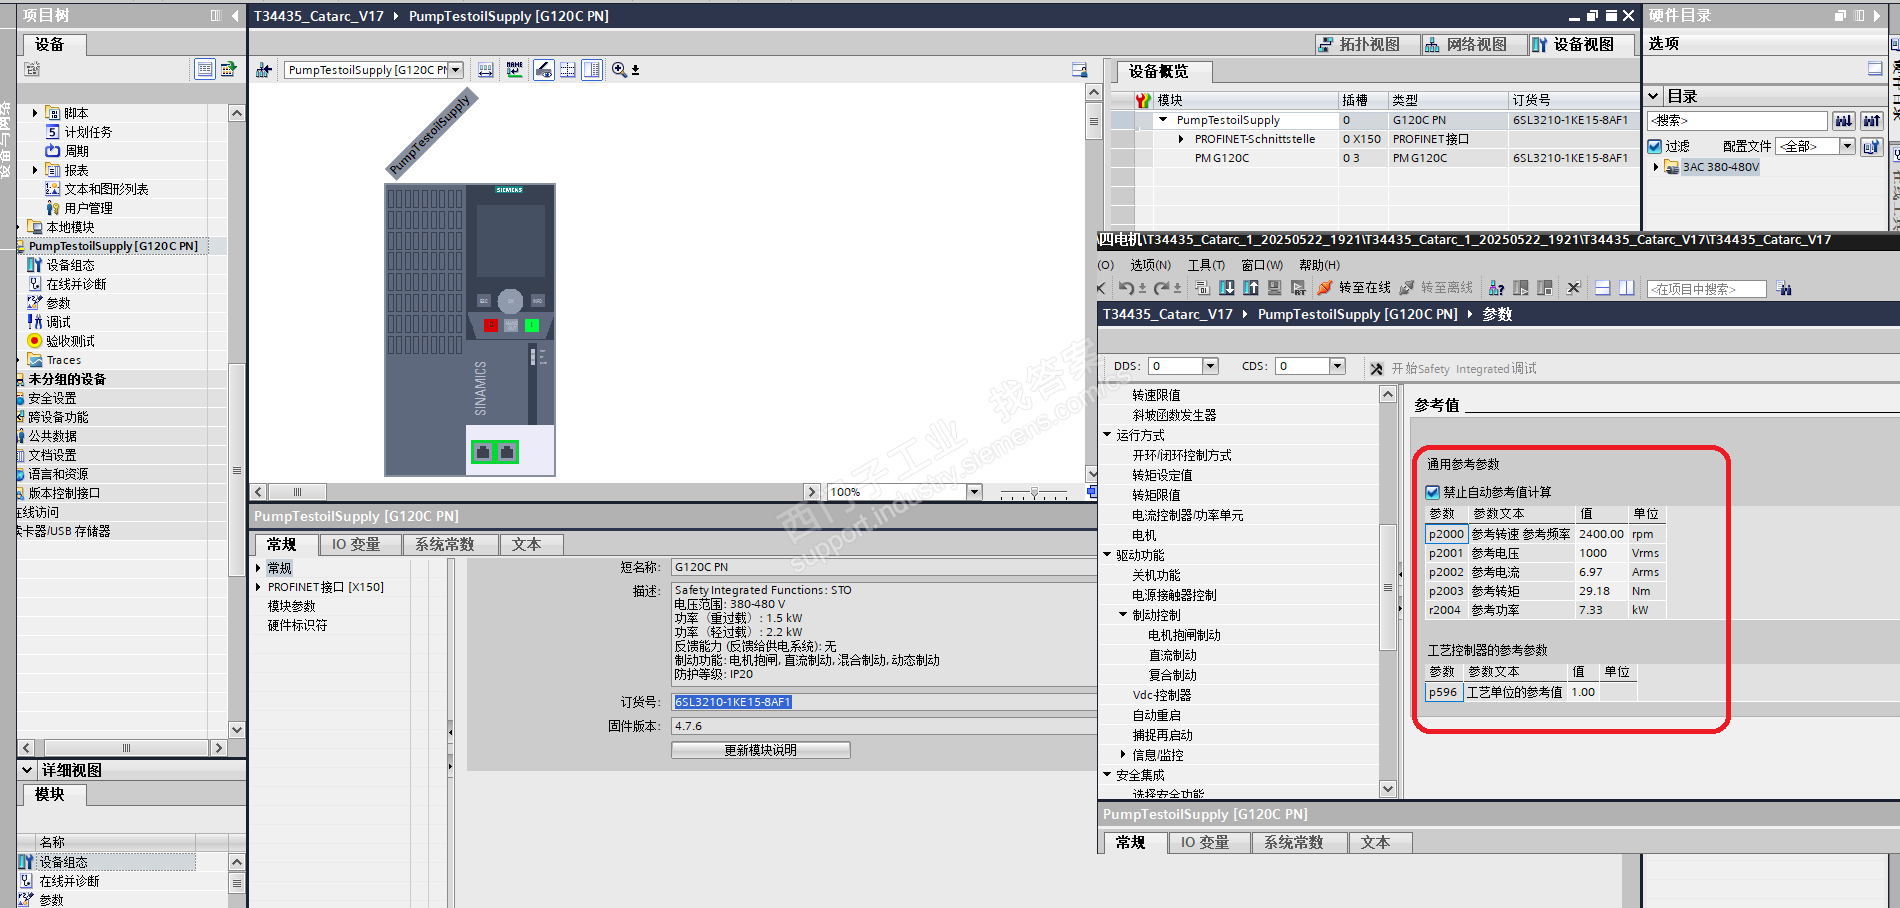The width and height of the screenshot is (1900, 908).
Task: Click the project tree overview icon in 设备 toolbar
Action: pos(205,69)
